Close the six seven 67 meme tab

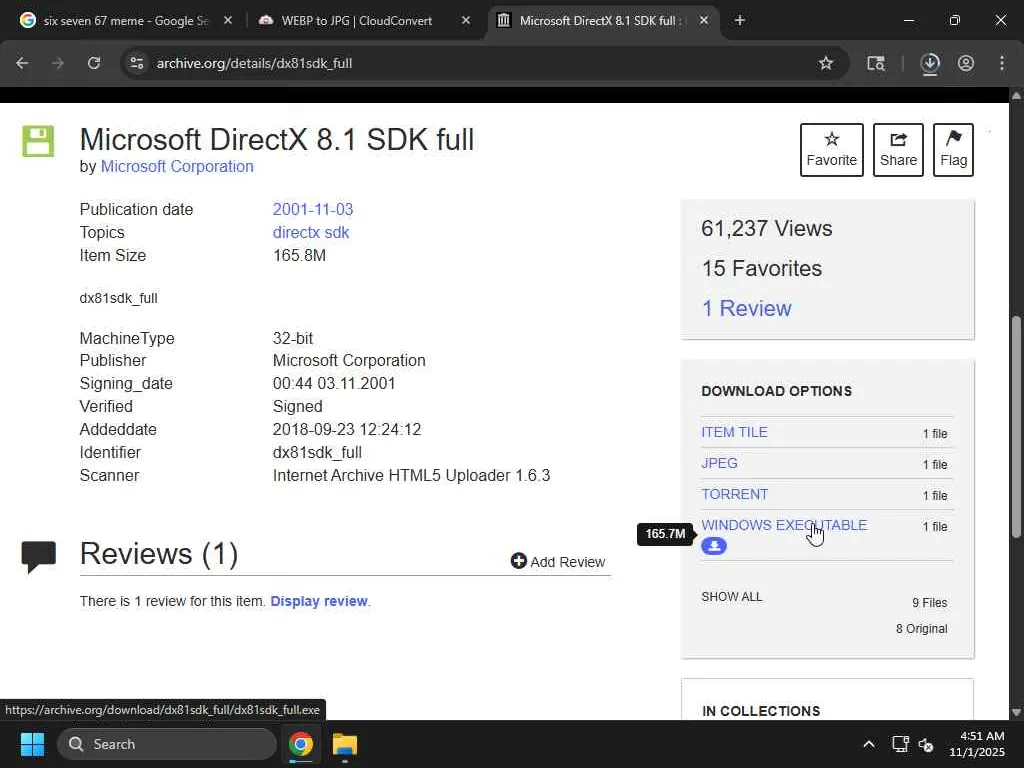228,21
